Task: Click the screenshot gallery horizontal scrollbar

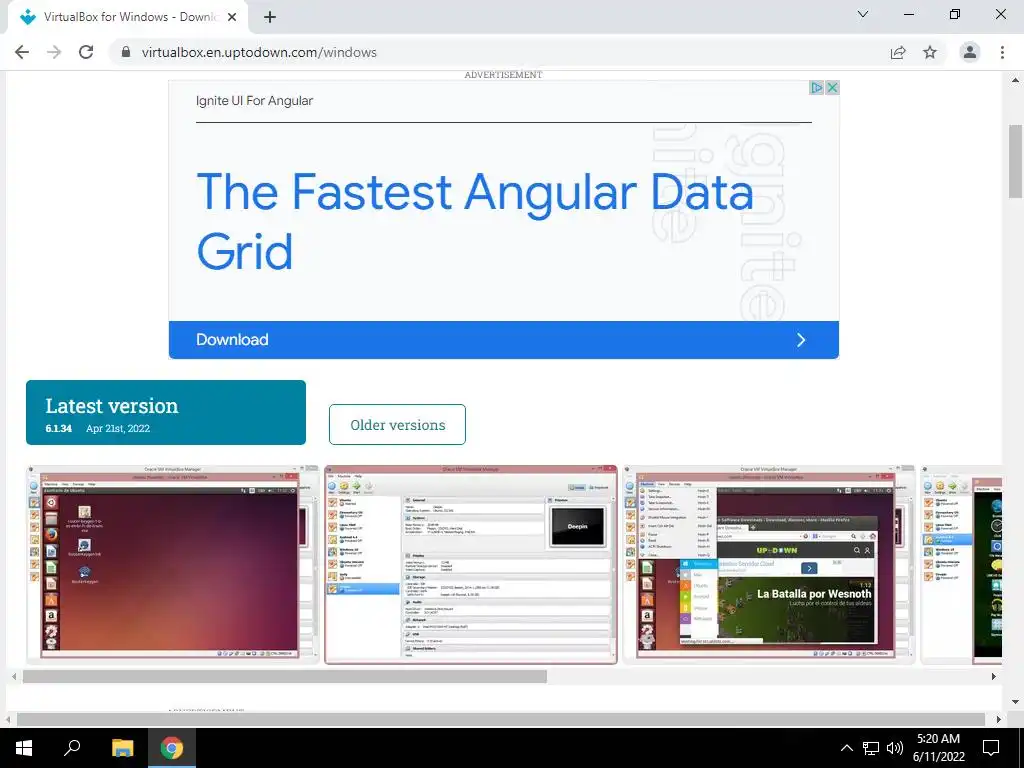Action: pyautogui.click(x=285, y=677)
